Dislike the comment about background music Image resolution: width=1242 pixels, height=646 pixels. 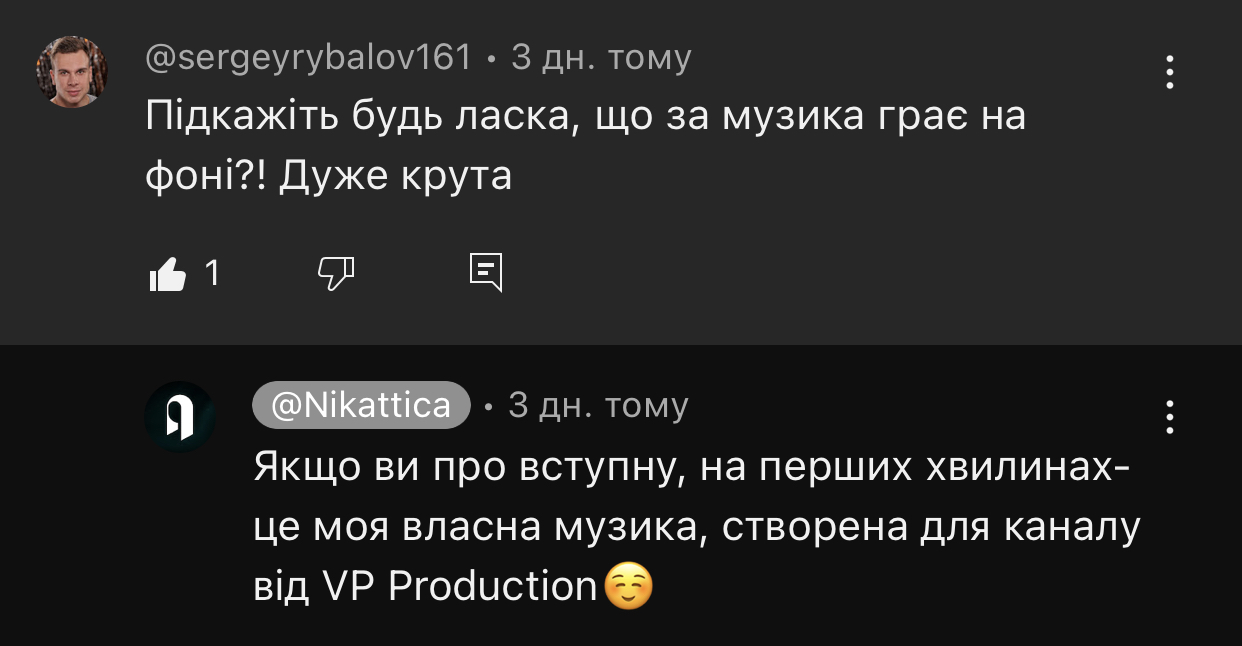click(336, 272)
